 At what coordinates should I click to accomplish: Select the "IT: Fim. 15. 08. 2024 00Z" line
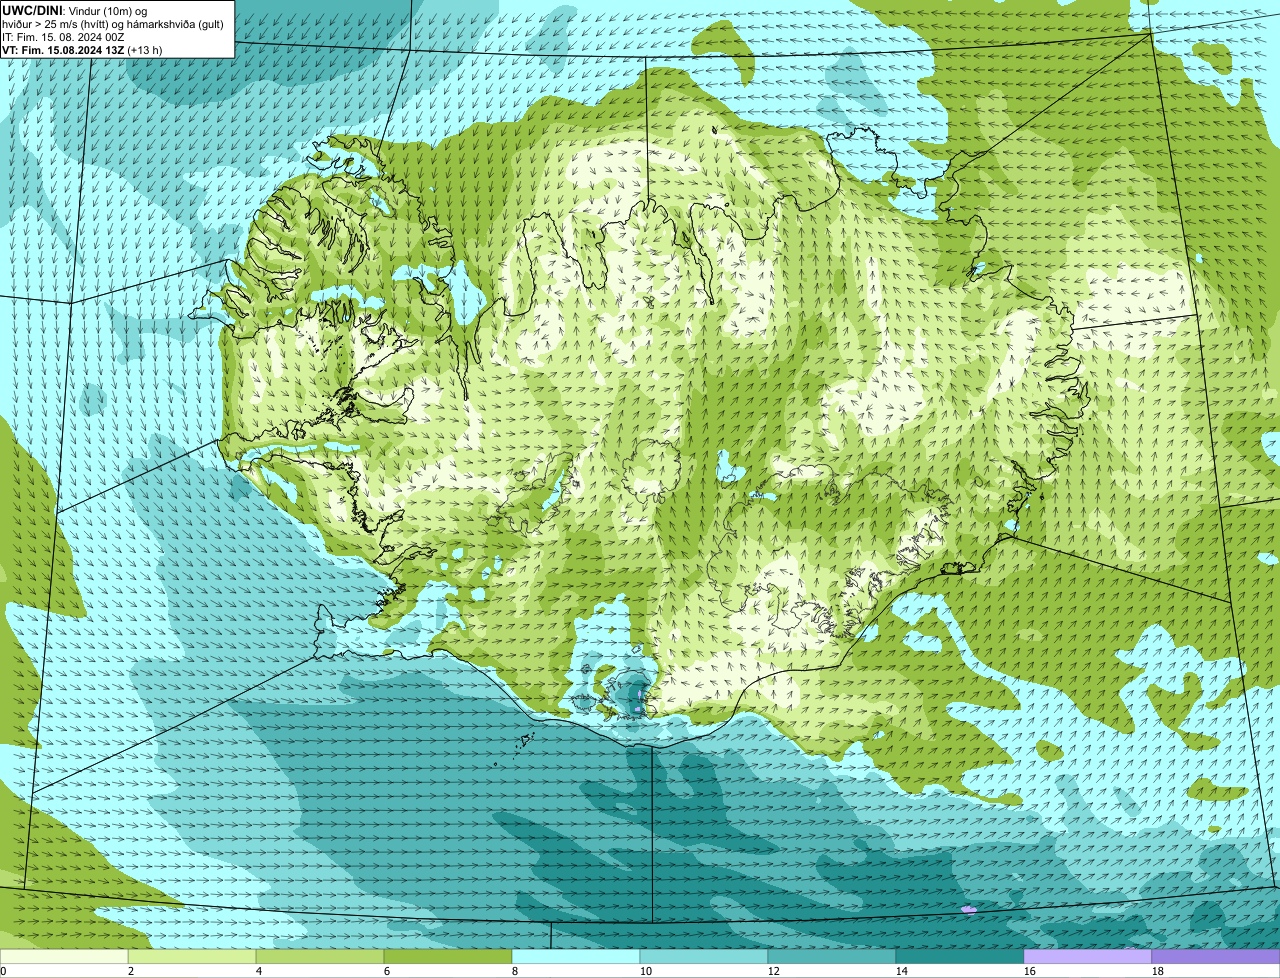[63, 36]
